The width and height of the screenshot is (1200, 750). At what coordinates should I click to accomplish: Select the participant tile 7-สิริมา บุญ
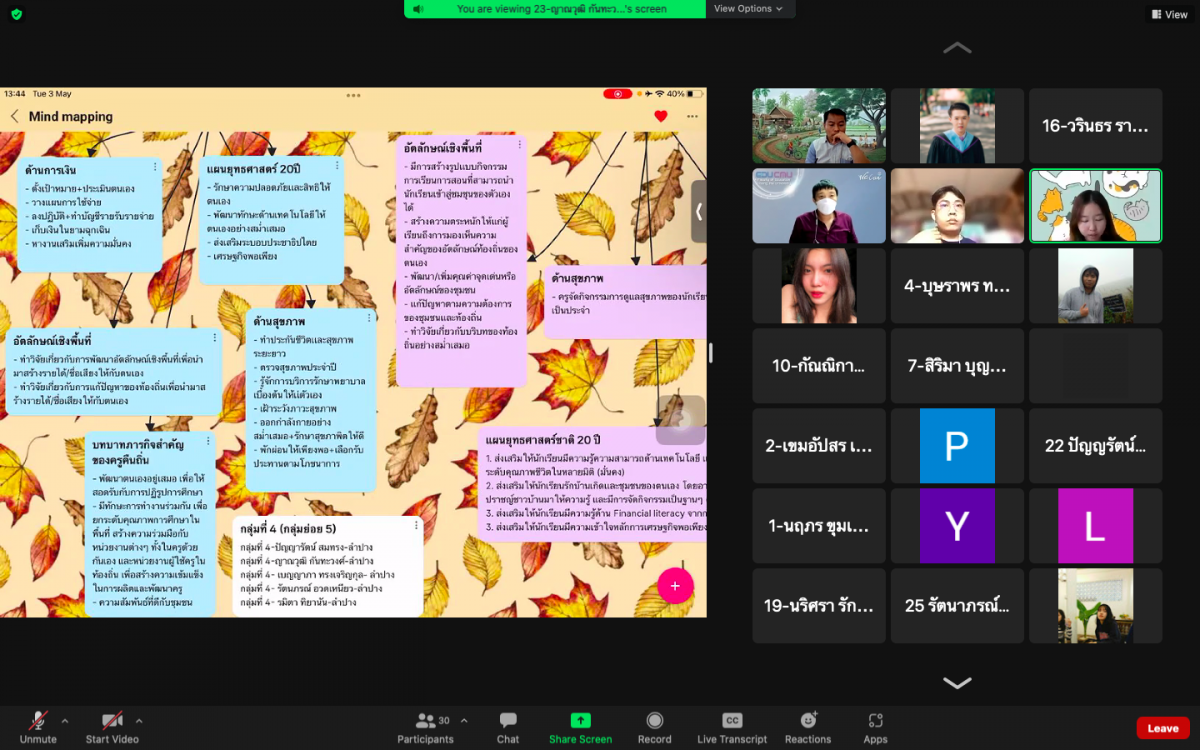coord(957,366)
